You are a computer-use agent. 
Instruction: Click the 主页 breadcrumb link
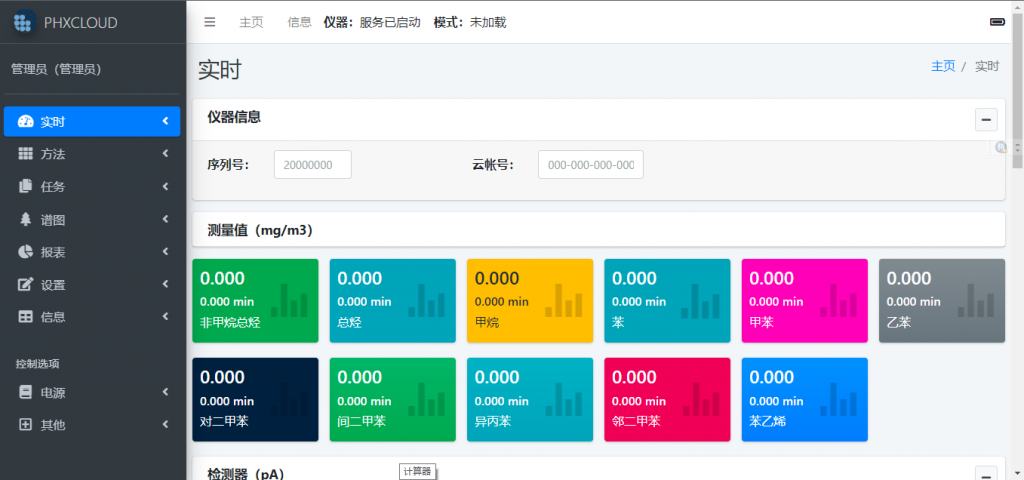click(943, 66)
